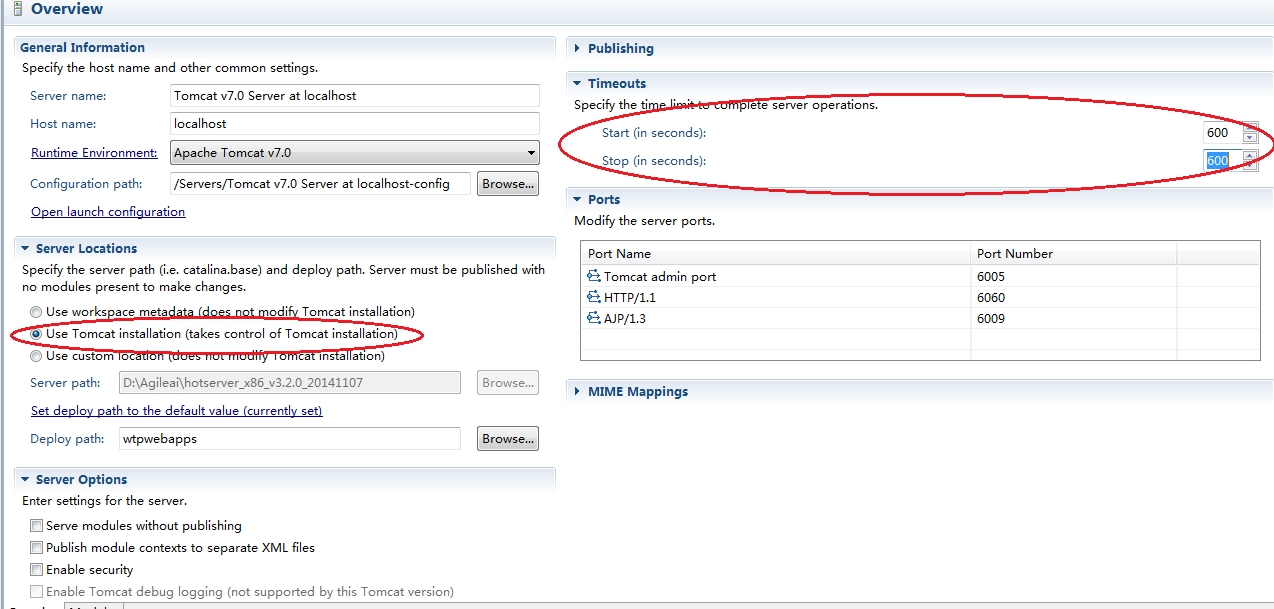This screenshot has height=609, width=1274.
Task: Expand the Publishing section
Action: pyautogui.click(x=578, y=48)
